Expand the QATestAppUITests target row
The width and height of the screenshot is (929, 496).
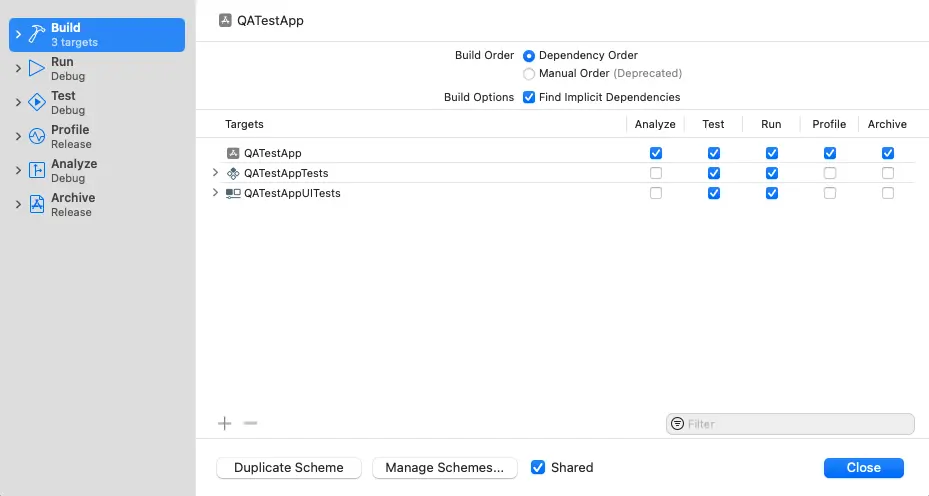pos(215,193)
